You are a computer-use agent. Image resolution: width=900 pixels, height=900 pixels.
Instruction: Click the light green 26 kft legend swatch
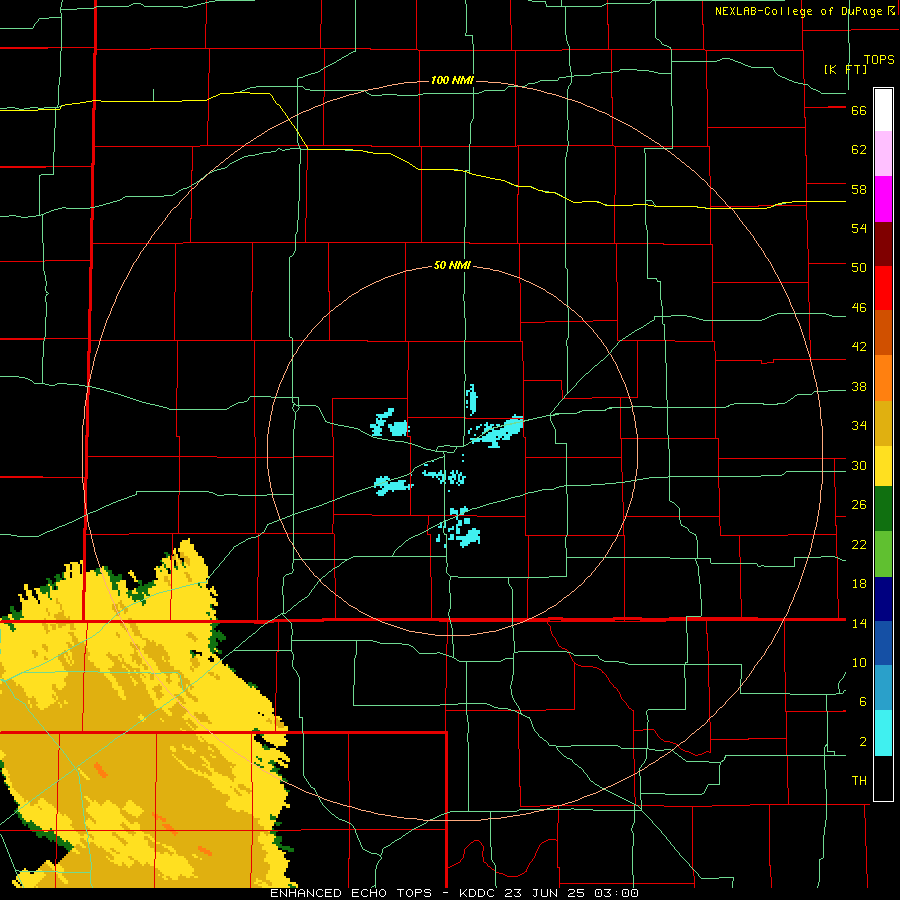[x=883, y=554]
